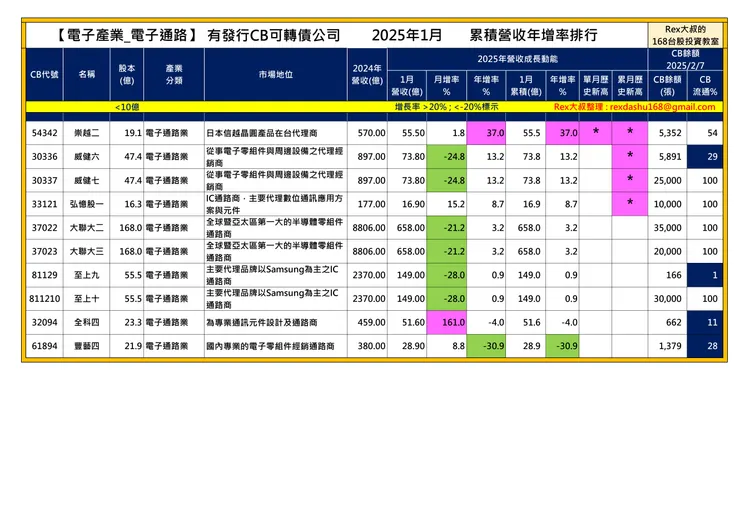The image size is (740, 523).
Task: Select CB code 81129 cell
Action: pos(44,275)
